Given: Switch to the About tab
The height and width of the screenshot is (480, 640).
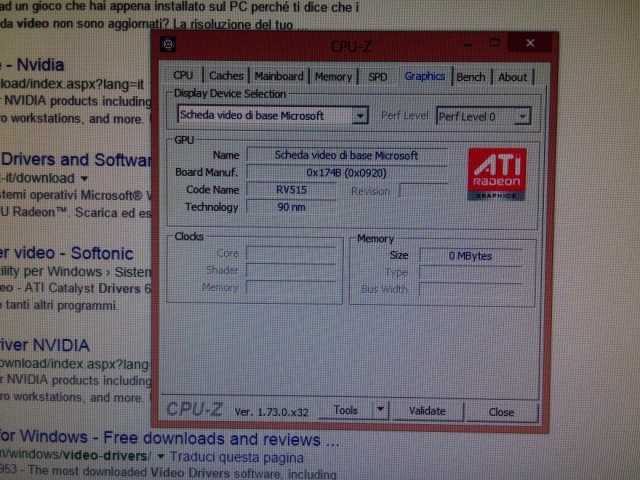Looking at the screenshot, I should [513, 77].
